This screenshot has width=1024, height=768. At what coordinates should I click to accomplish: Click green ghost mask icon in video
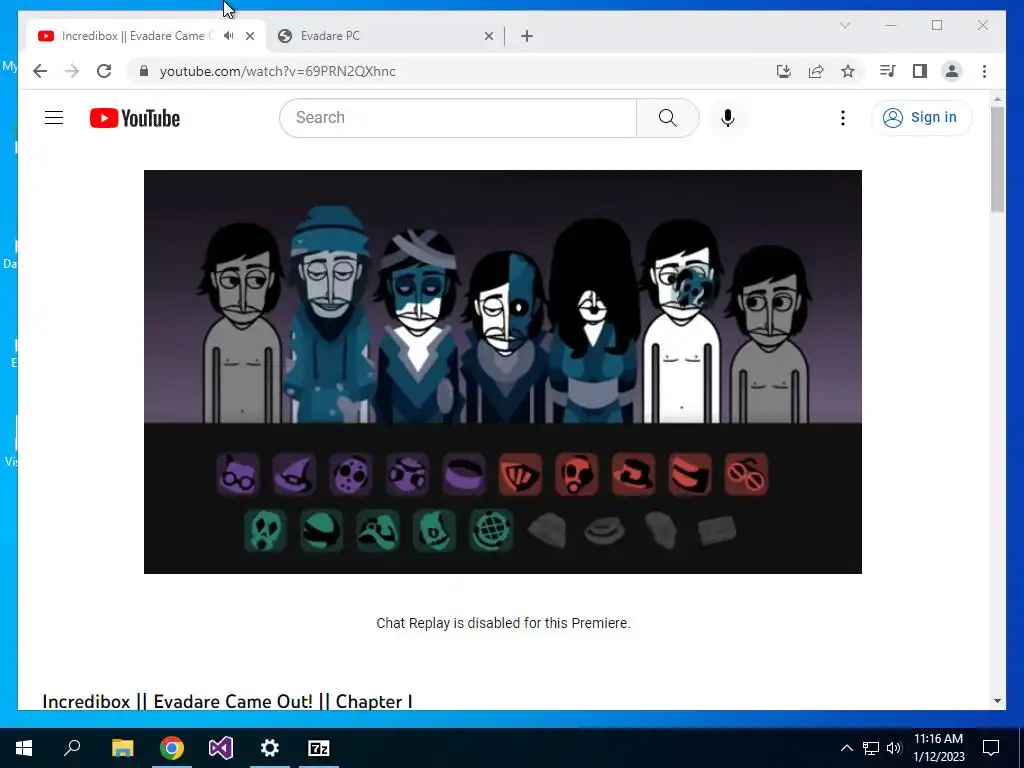coord(265,530)
